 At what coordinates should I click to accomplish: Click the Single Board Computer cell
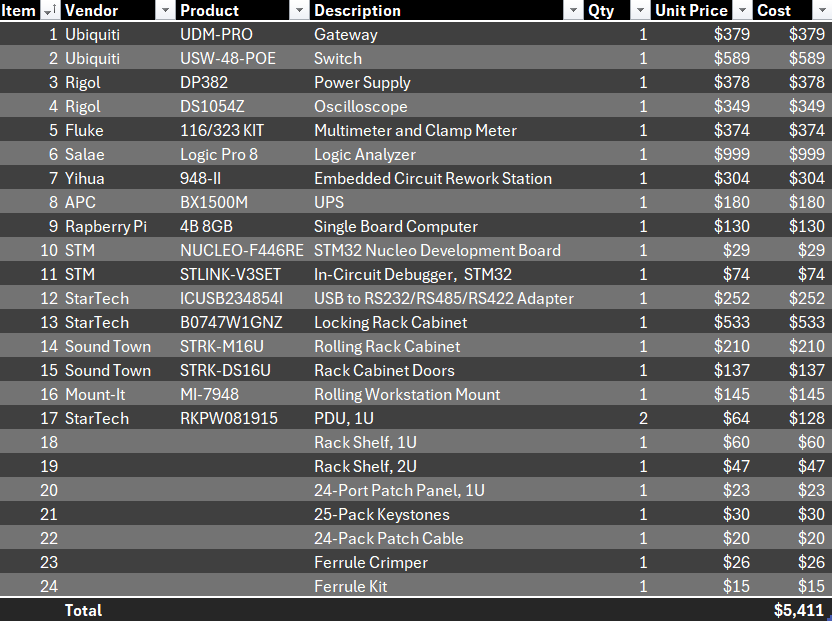coord(447,227)
